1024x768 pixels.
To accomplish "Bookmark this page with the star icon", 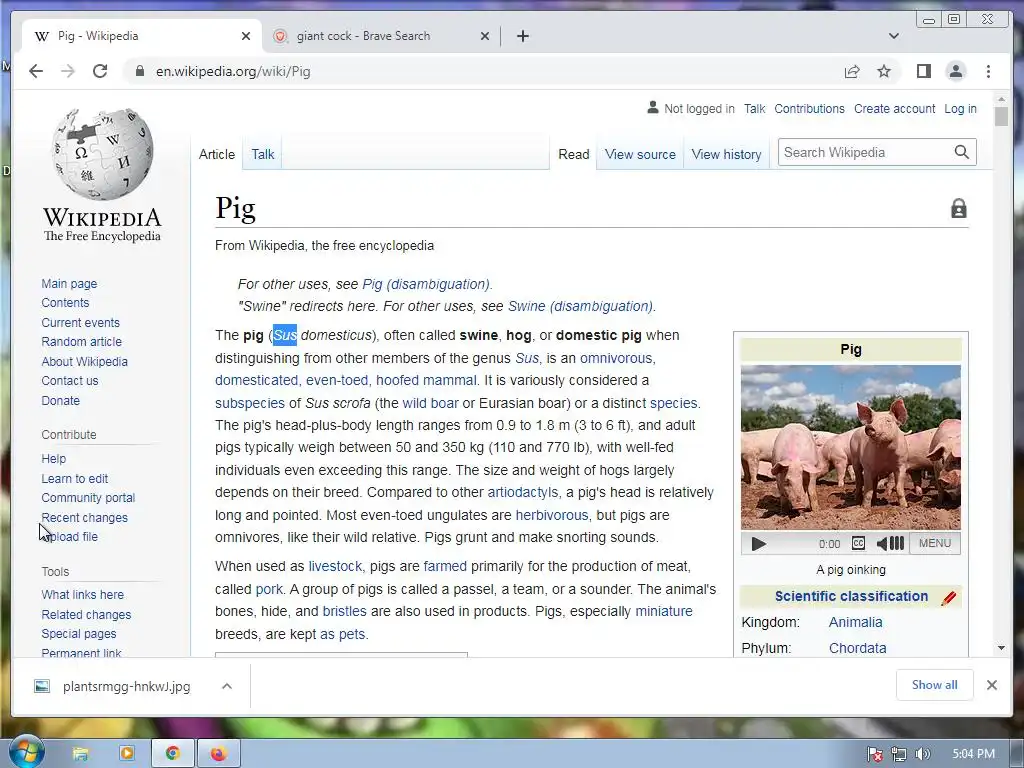I will click(x=884, y=71).
